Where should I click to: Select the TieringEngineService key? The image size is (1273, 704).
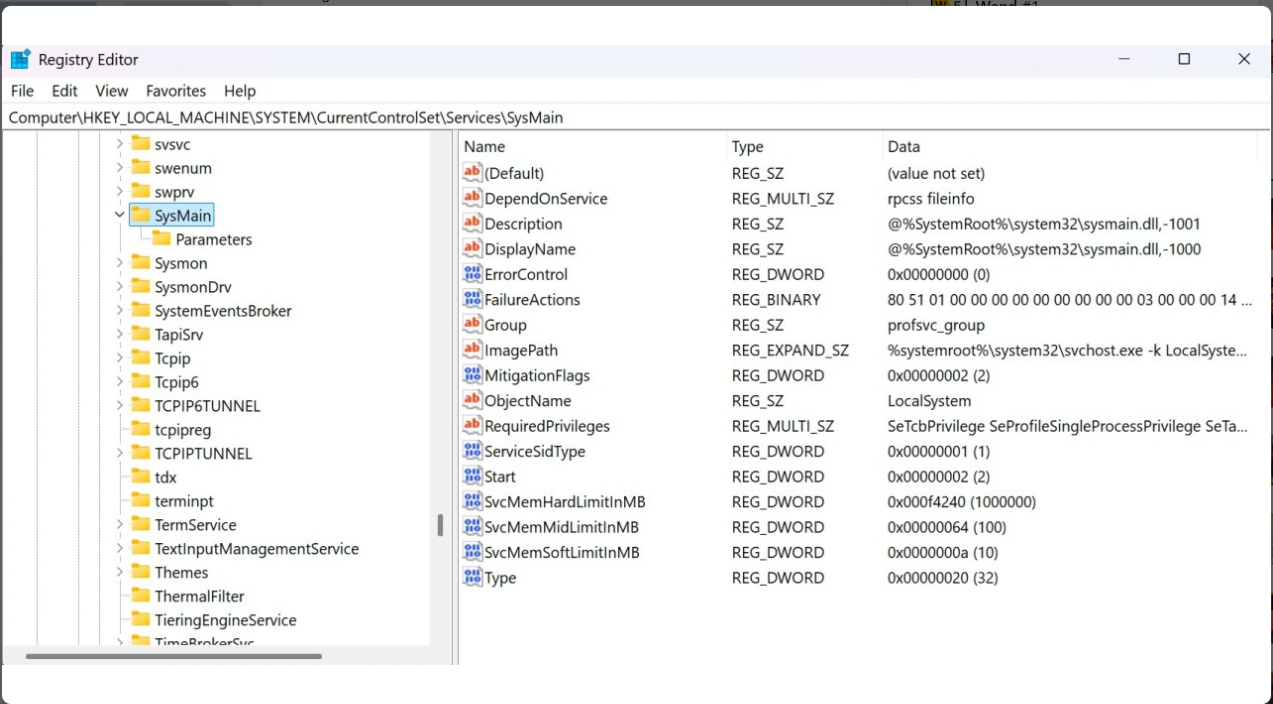pyautogui.click(x=226, y=620)
